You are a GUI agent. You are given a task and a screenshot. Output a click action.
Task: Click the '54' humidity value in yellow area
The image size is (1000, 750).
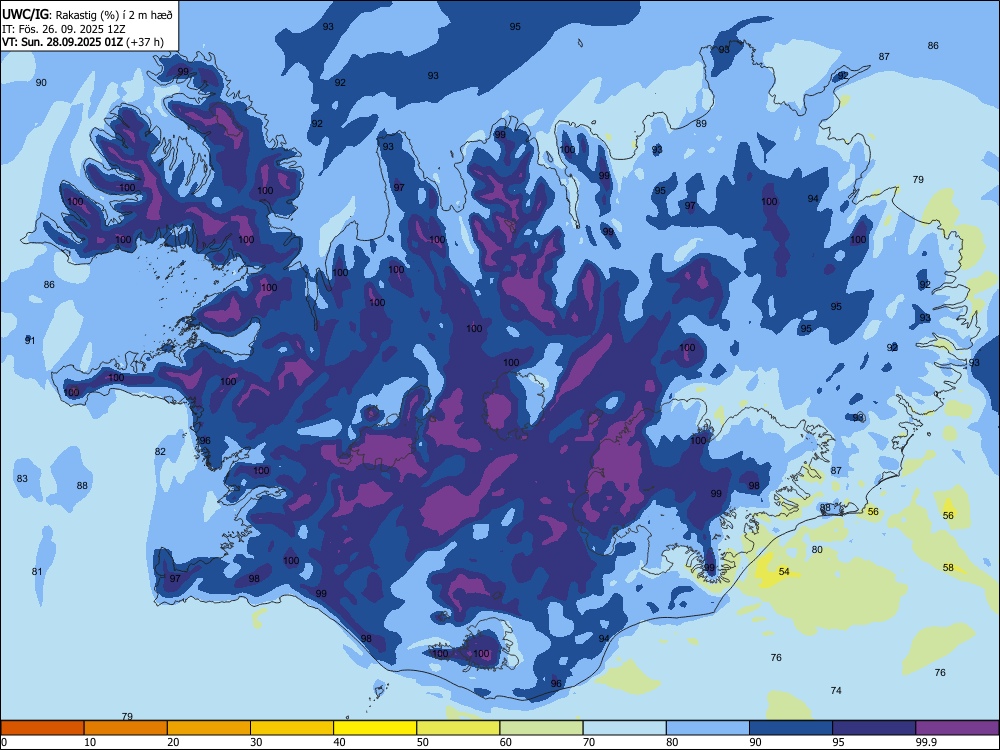pos(784,571)
